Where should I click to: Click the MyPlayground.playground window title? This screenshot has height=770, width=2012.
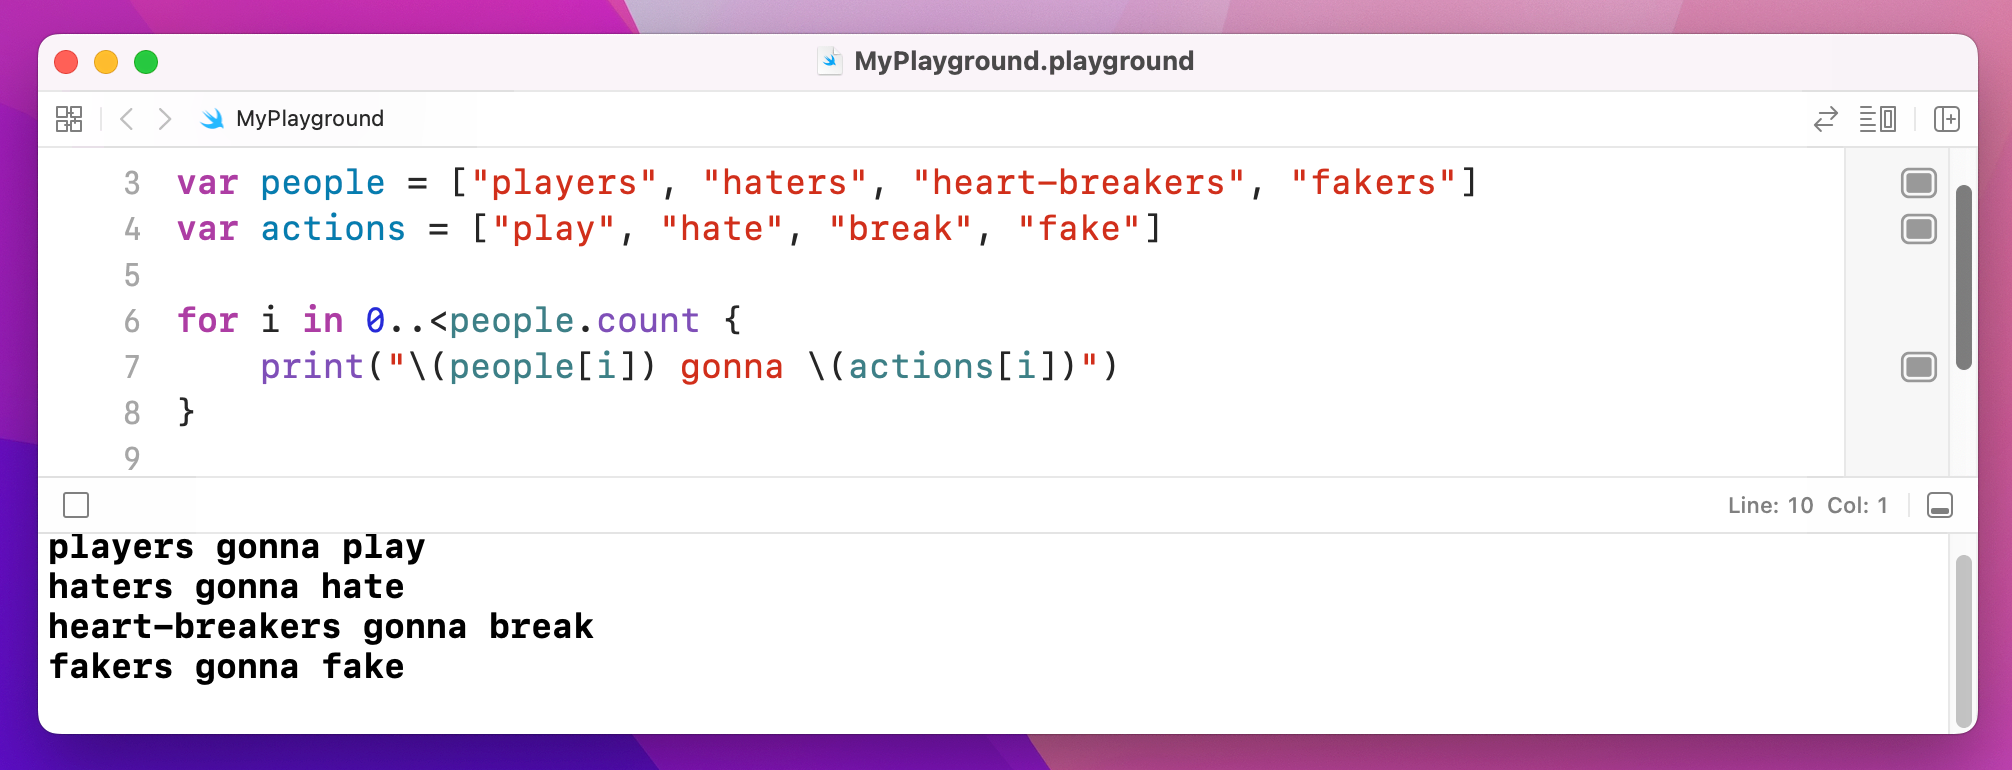(x=1023, y=61)
